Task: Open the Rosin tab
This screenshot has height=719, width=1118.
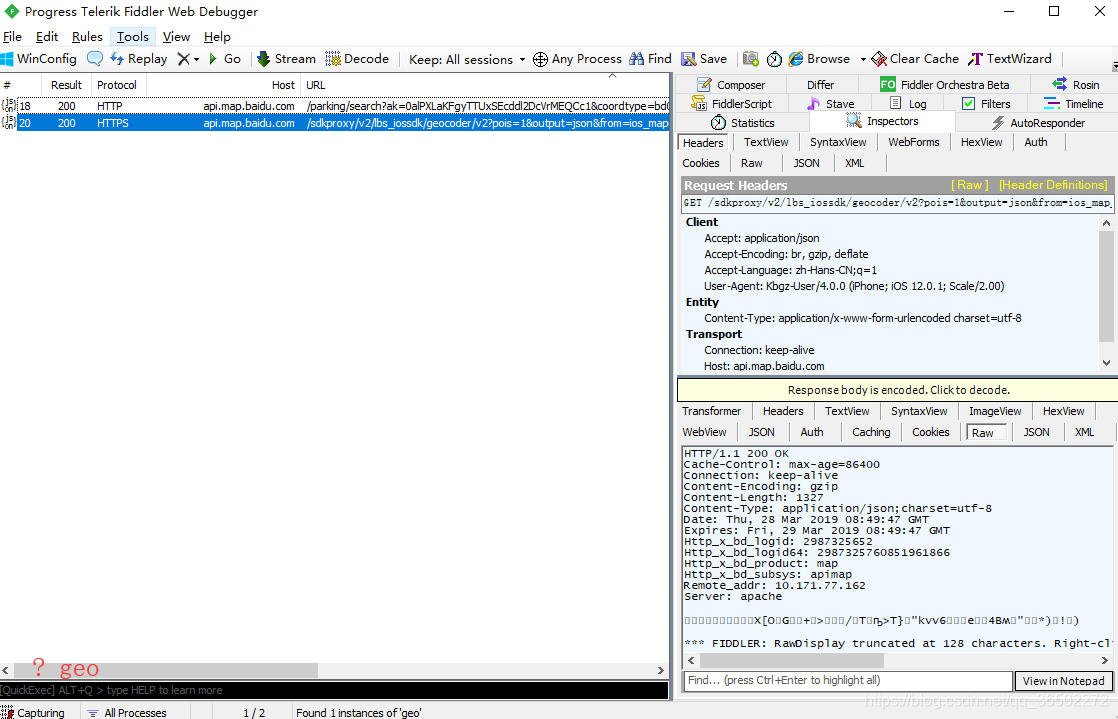Action: click(x=1076, y=85)
